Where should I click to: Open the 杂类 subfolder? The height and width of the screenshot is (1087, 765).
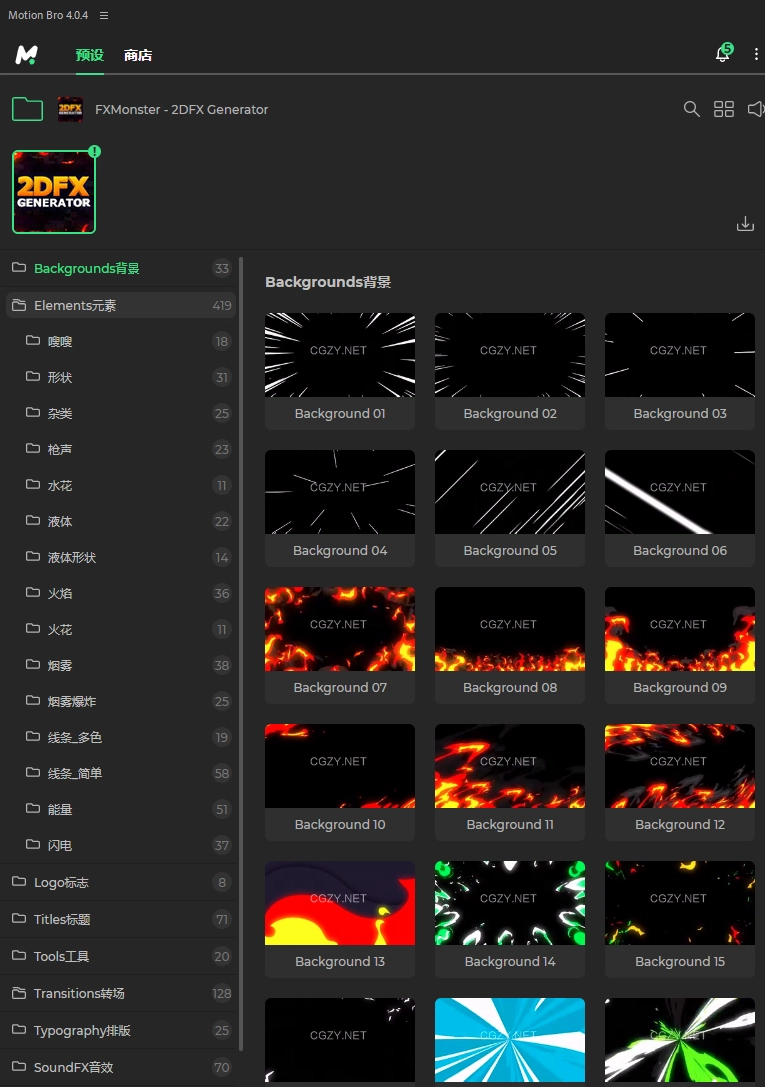(121, 413)
